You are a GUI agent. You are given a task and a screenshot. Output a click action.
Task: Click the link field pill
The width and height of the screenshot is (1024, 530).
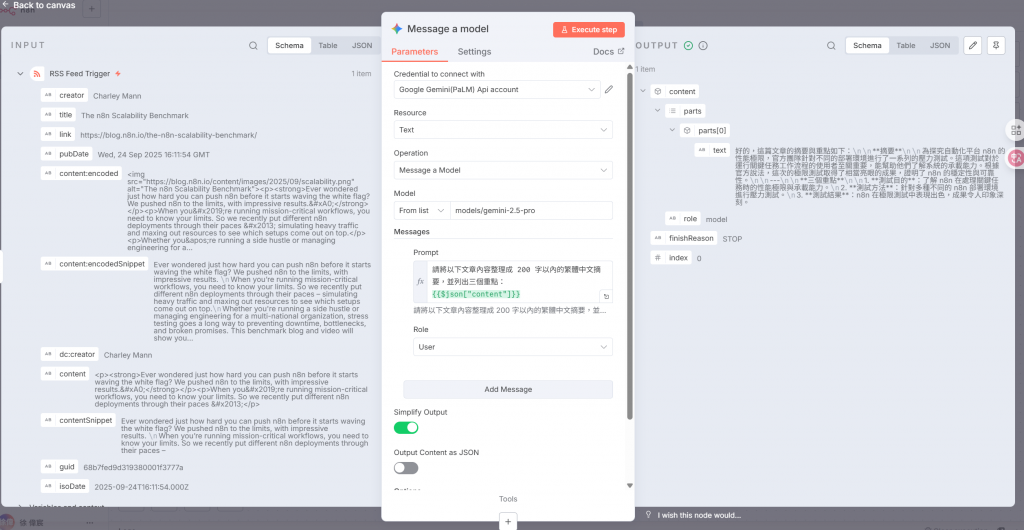(57, 134)
